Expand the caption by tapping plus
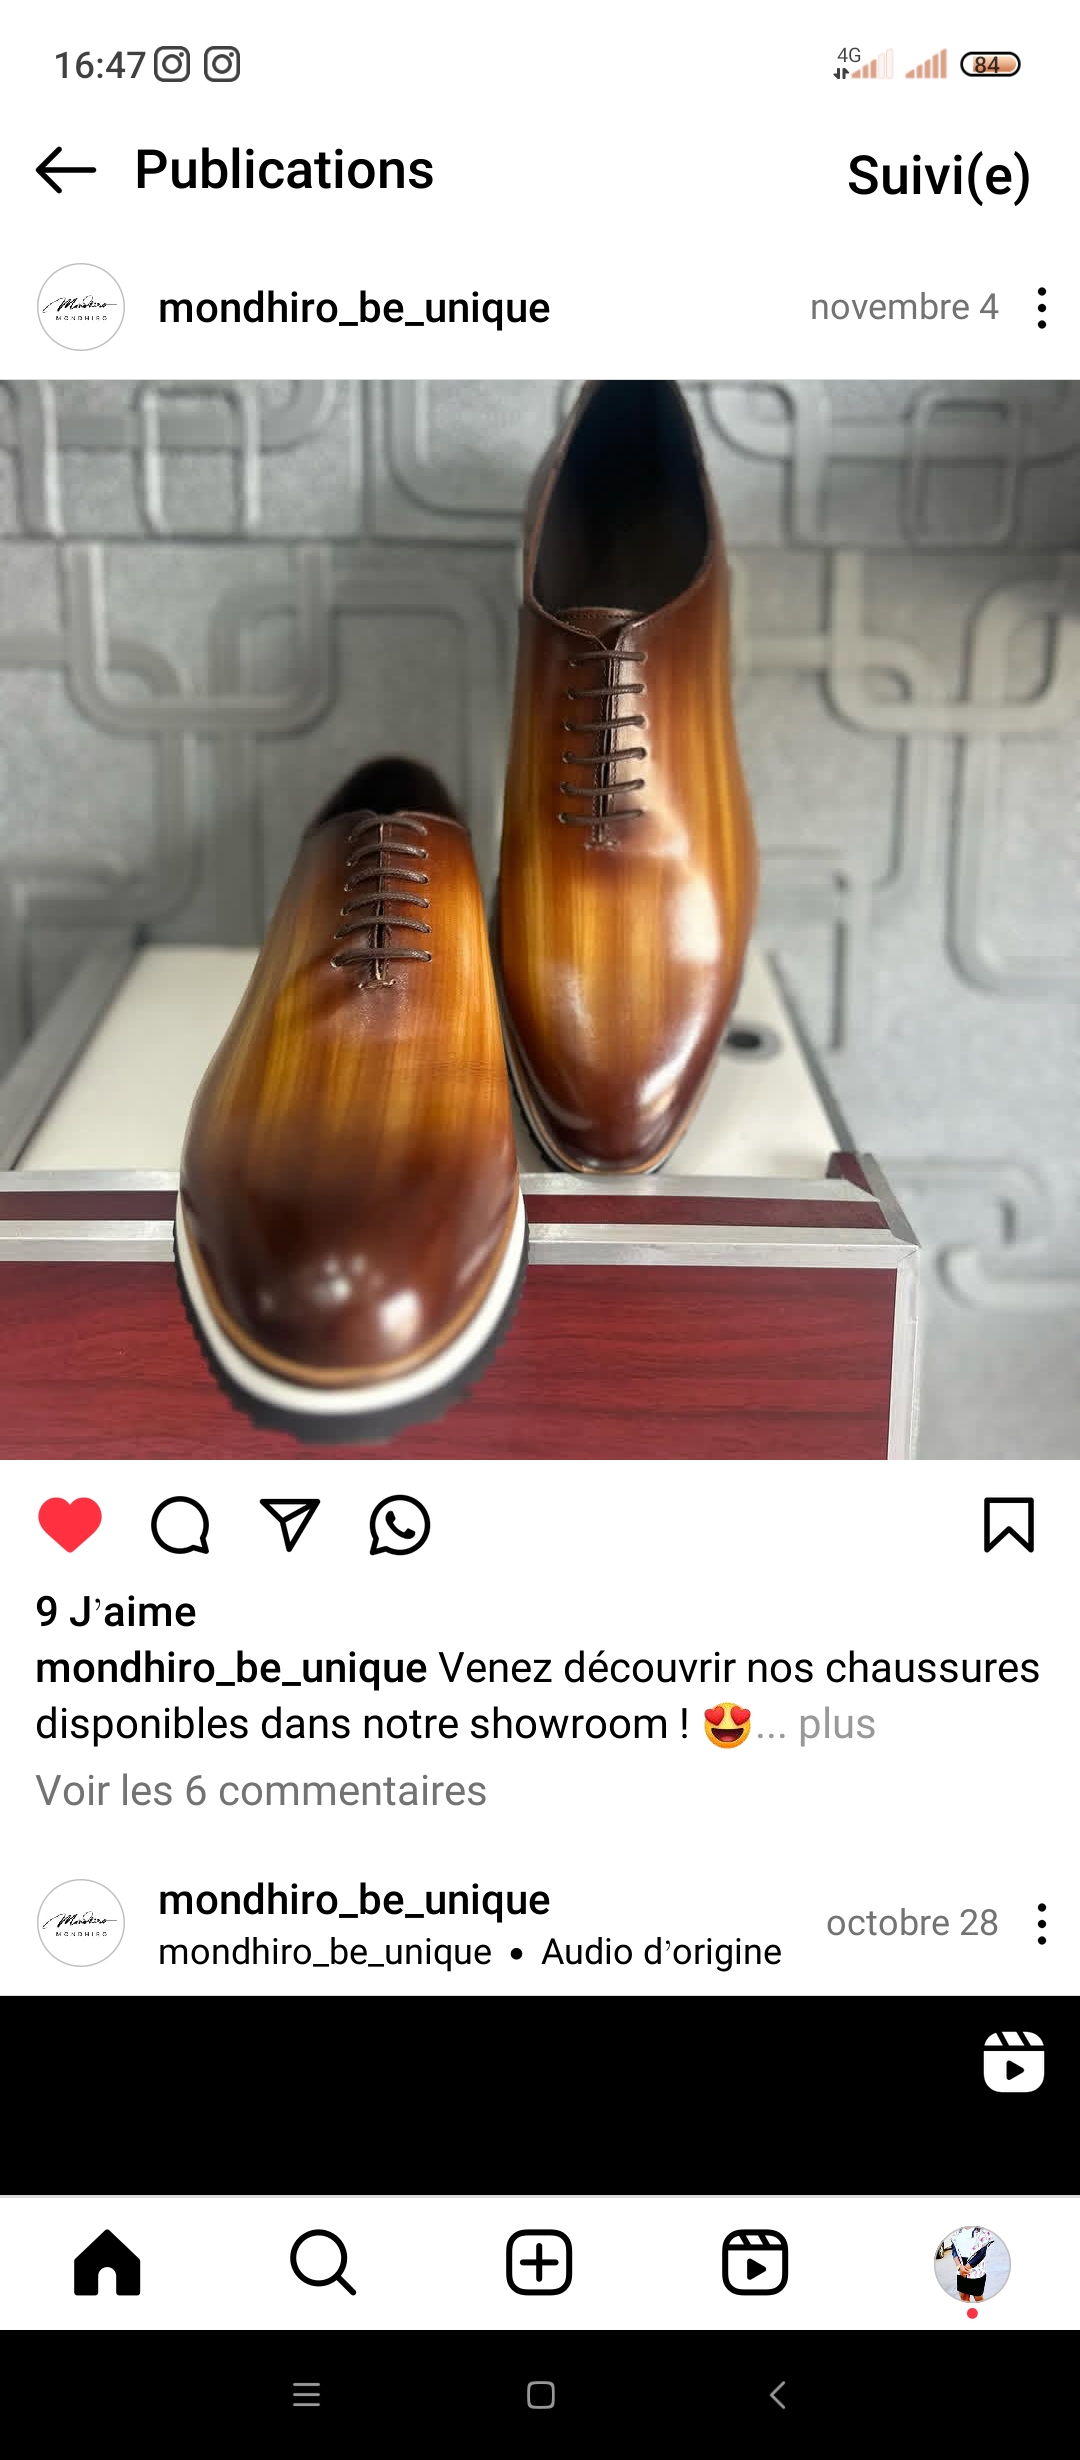This screenshot has height=2460, width=1080. 836,1724
